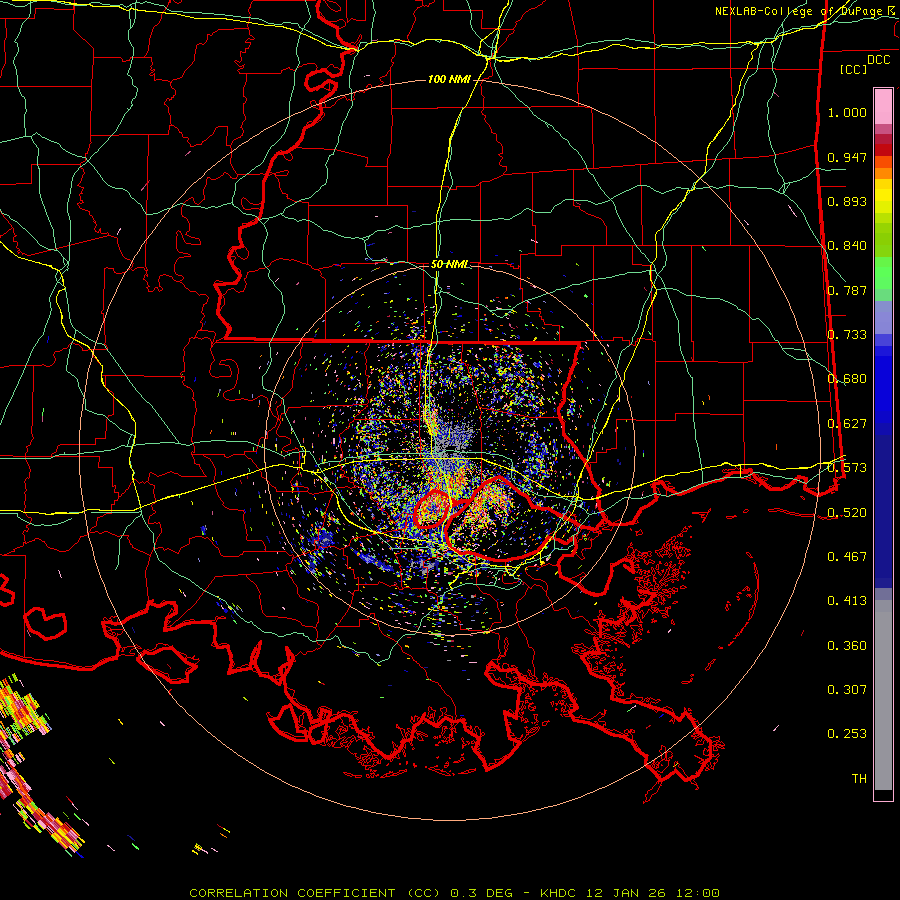Image resolution: width=900 pixels, height=900 pixels.
Task: Click the TH threshold label
Action: pyautogui.click(x=859, y=779)
